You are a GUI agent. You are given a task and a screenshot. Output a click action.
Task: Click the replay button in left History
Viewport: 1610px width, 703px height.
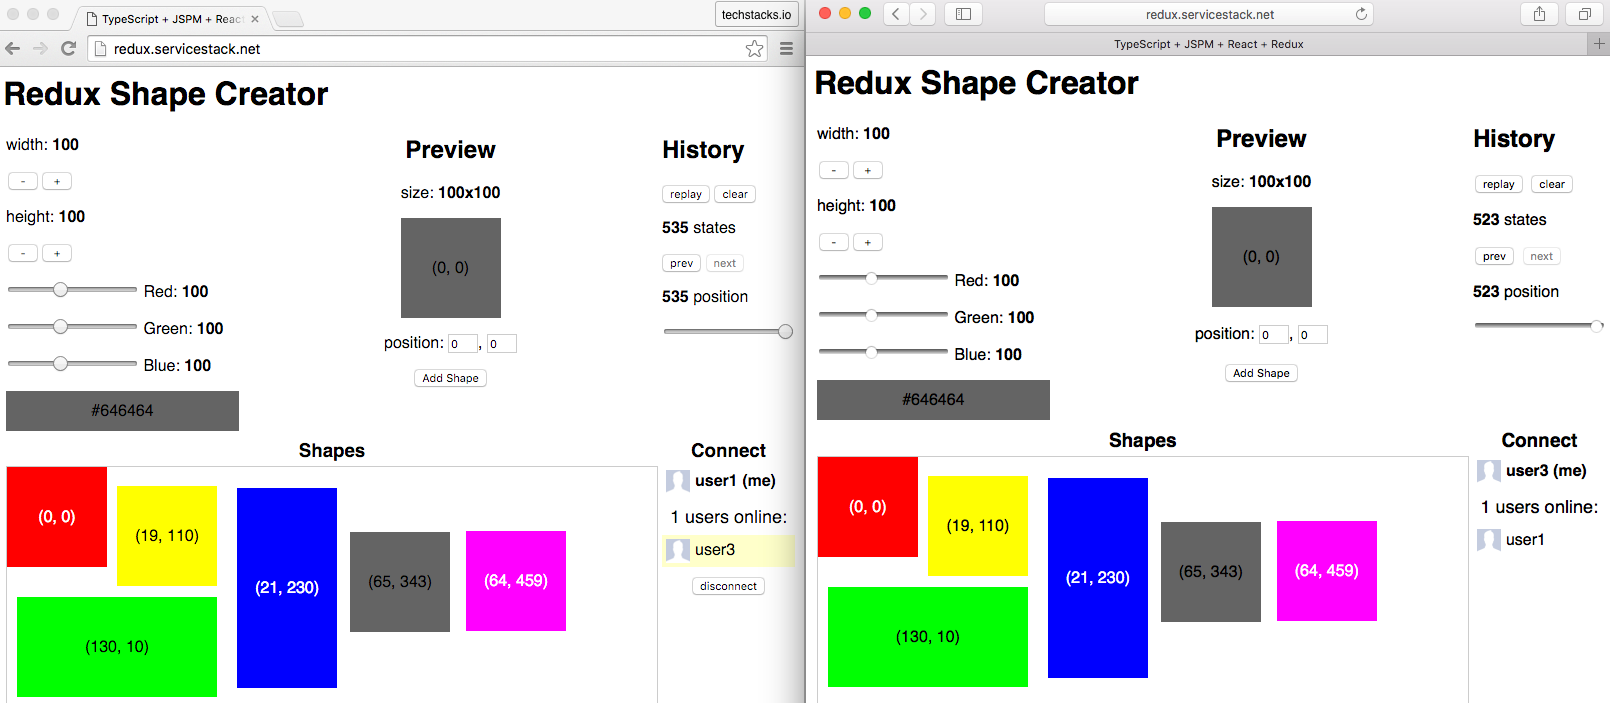pyautogui.click(x=685, y=194)
